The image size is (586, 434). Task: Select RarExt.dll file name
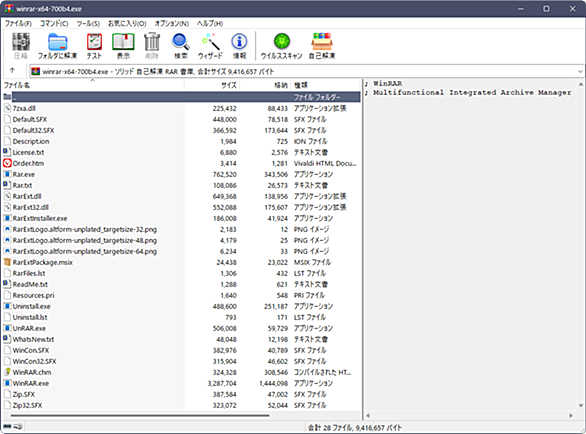coord(27,196)
